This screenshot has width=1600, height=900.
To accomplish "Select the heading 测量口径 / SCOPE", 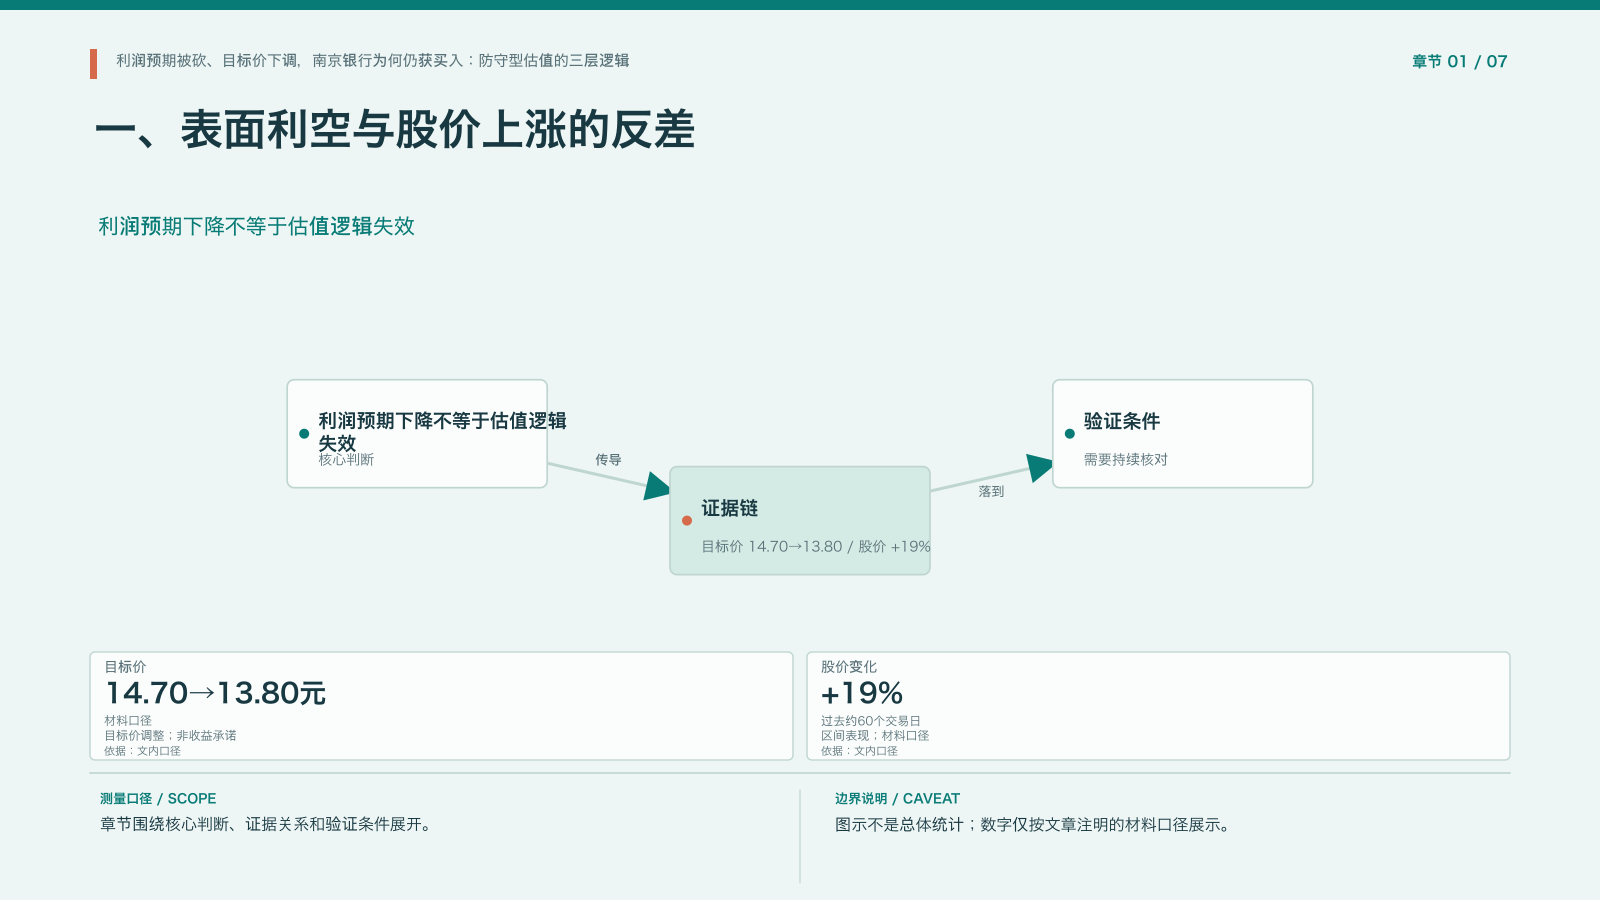I will [158, 799].
